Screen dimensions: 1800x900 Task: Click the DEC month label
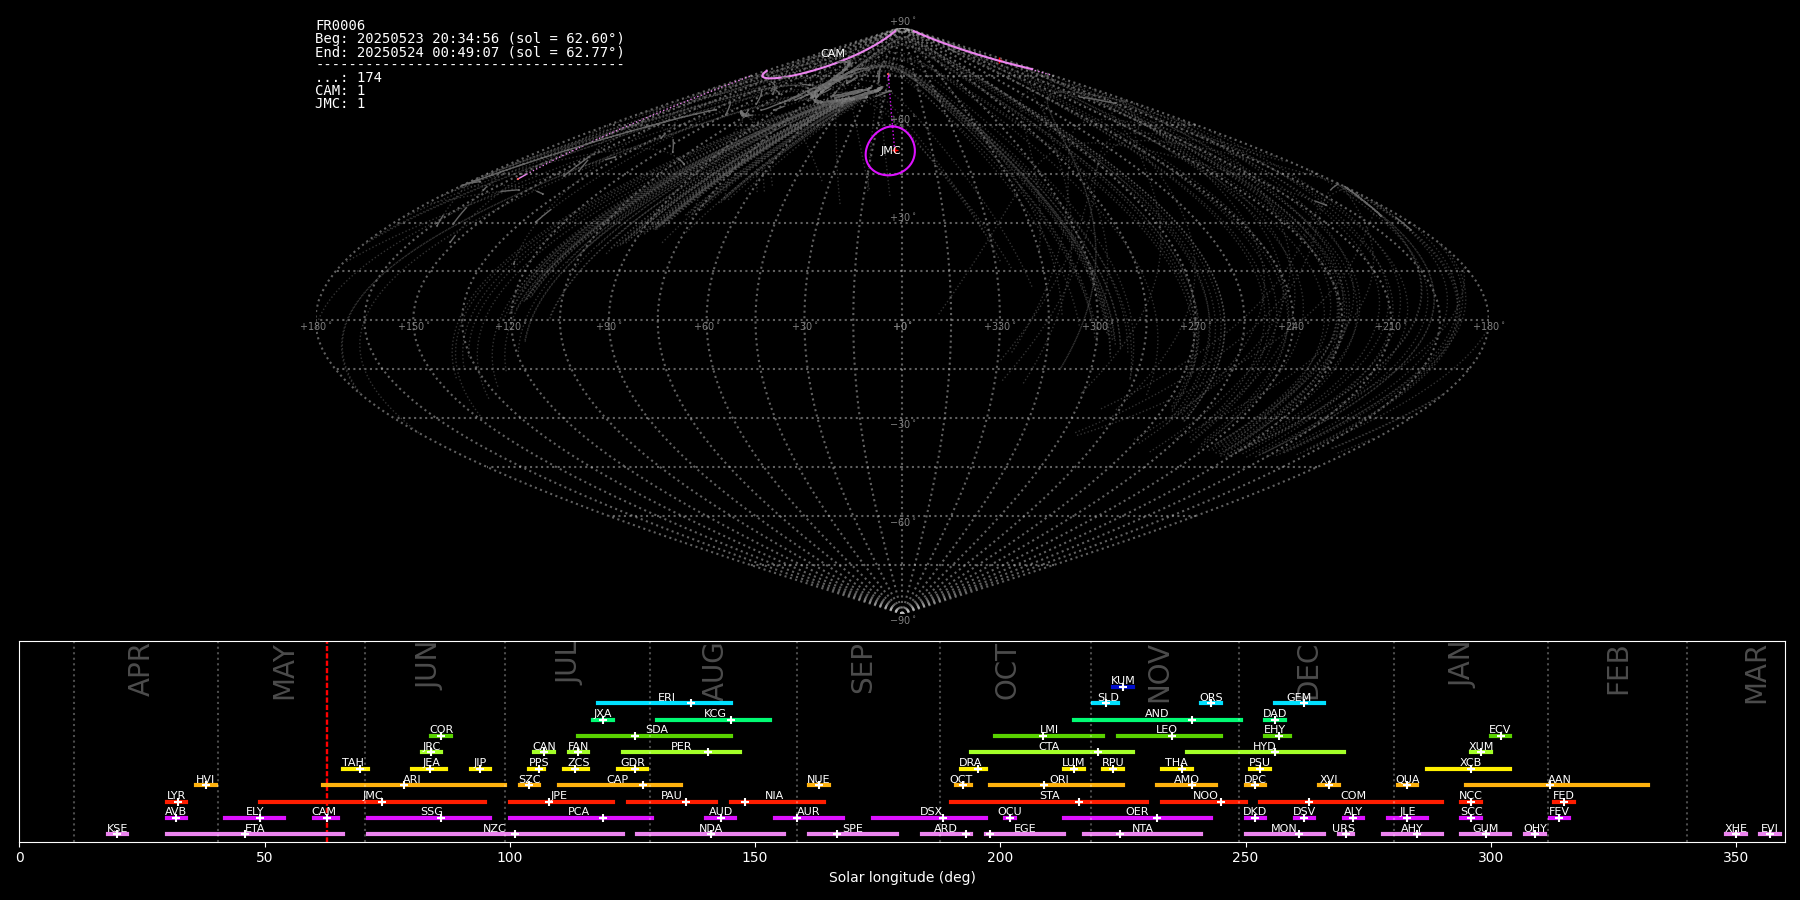1308,673
